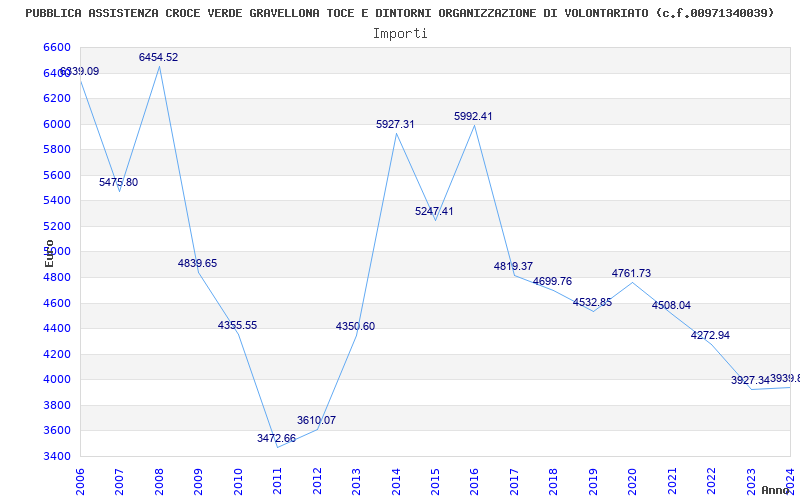Select the 4400 y-axis tick label
800x500 pixels.
pos(57,329)
